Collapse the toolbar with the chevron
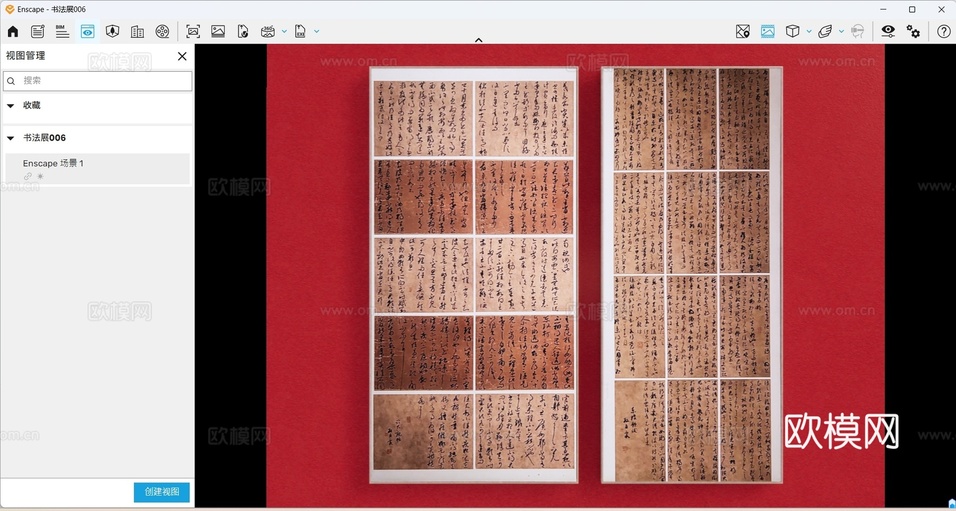The width and height of the screenshot is (956, 511). 479,40
